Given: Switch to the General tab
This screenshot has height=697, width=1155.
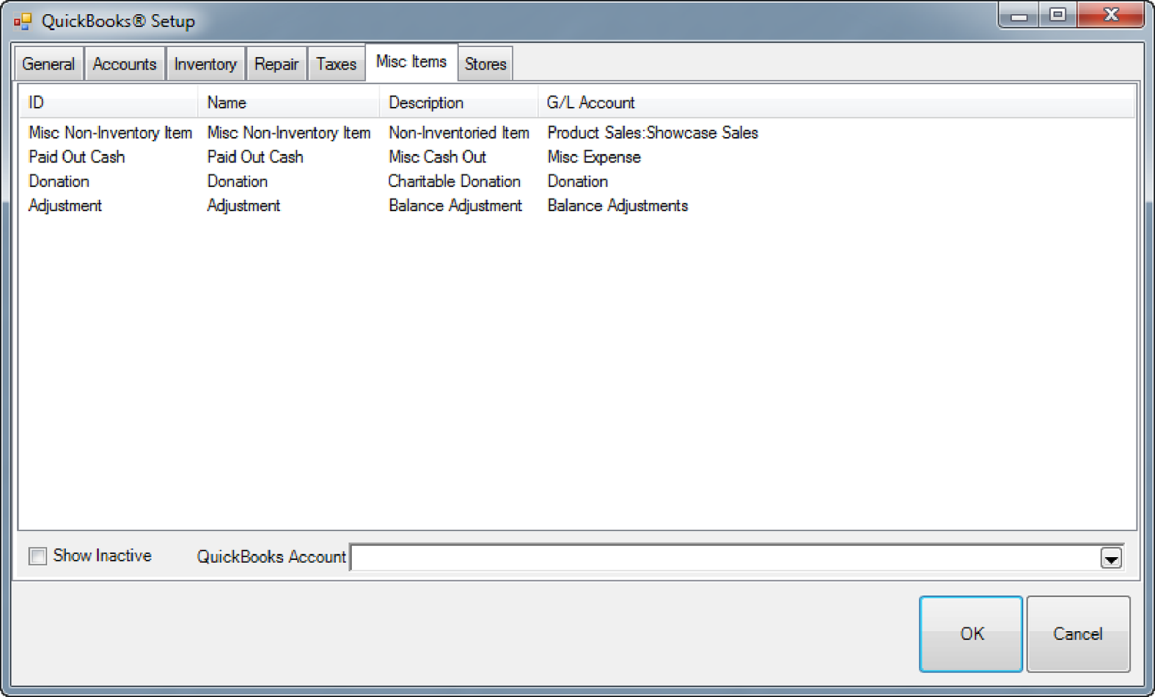Looking at the screenshot, I should point(48,64).
